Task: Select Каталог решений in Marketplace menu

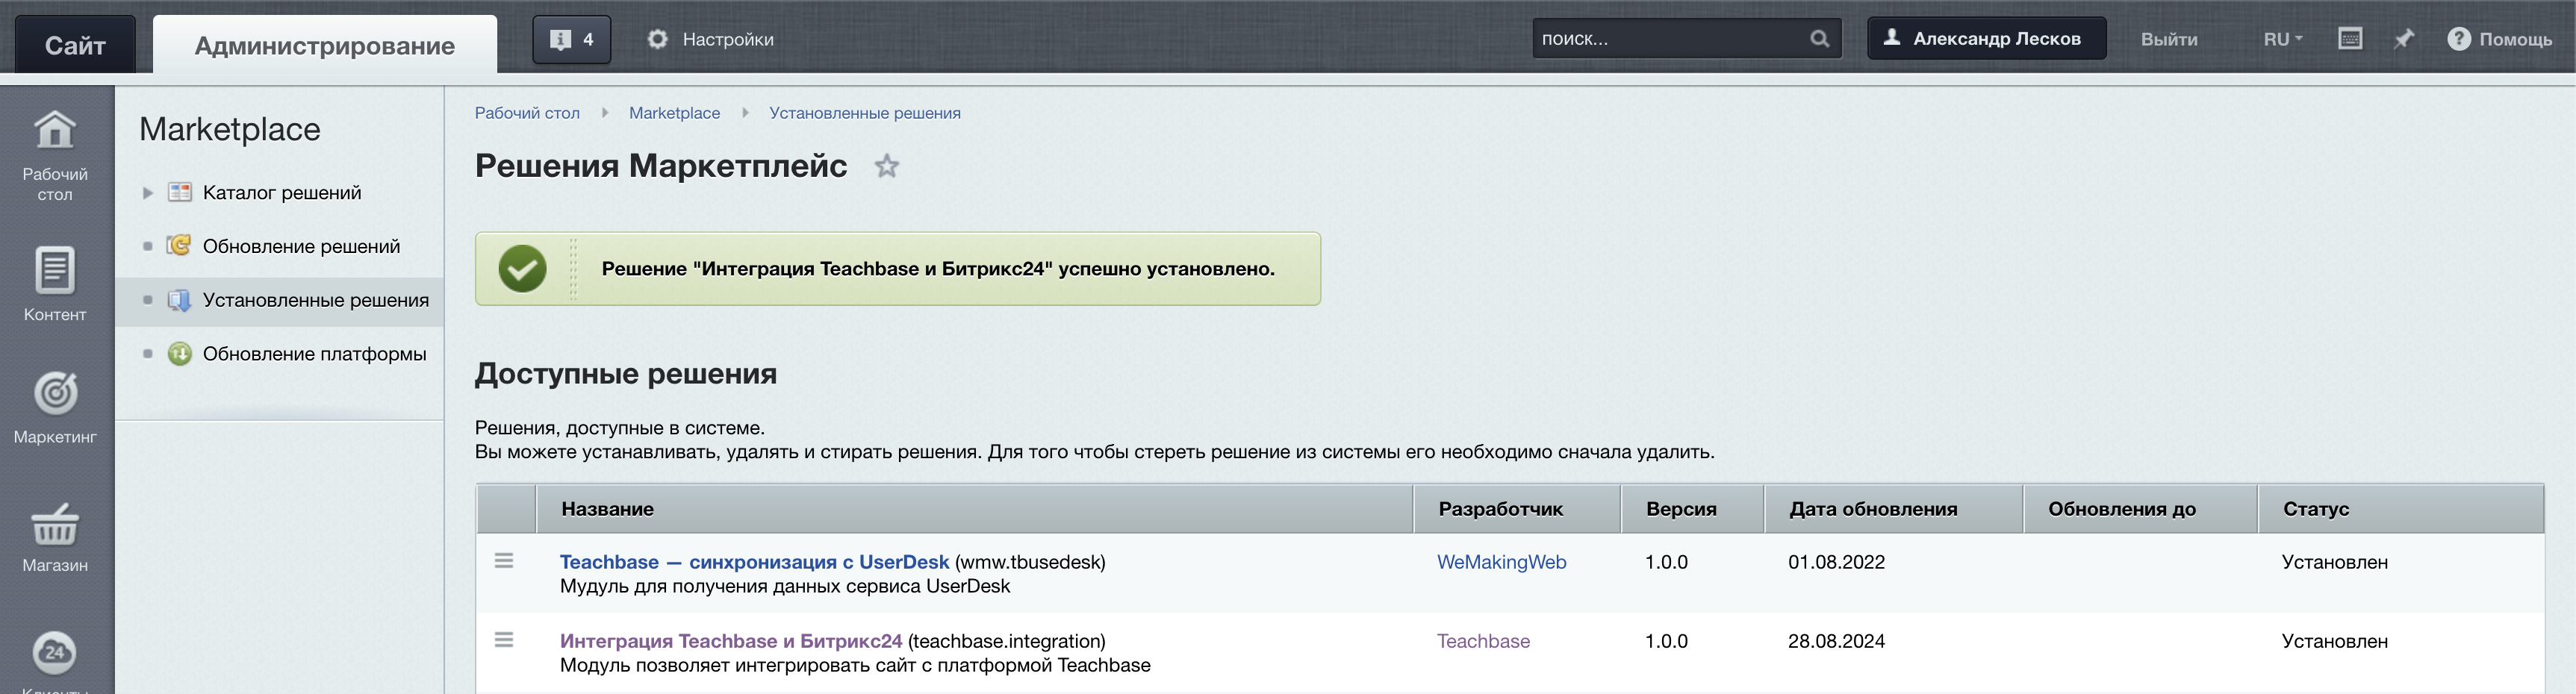Action: coord(281,192)
